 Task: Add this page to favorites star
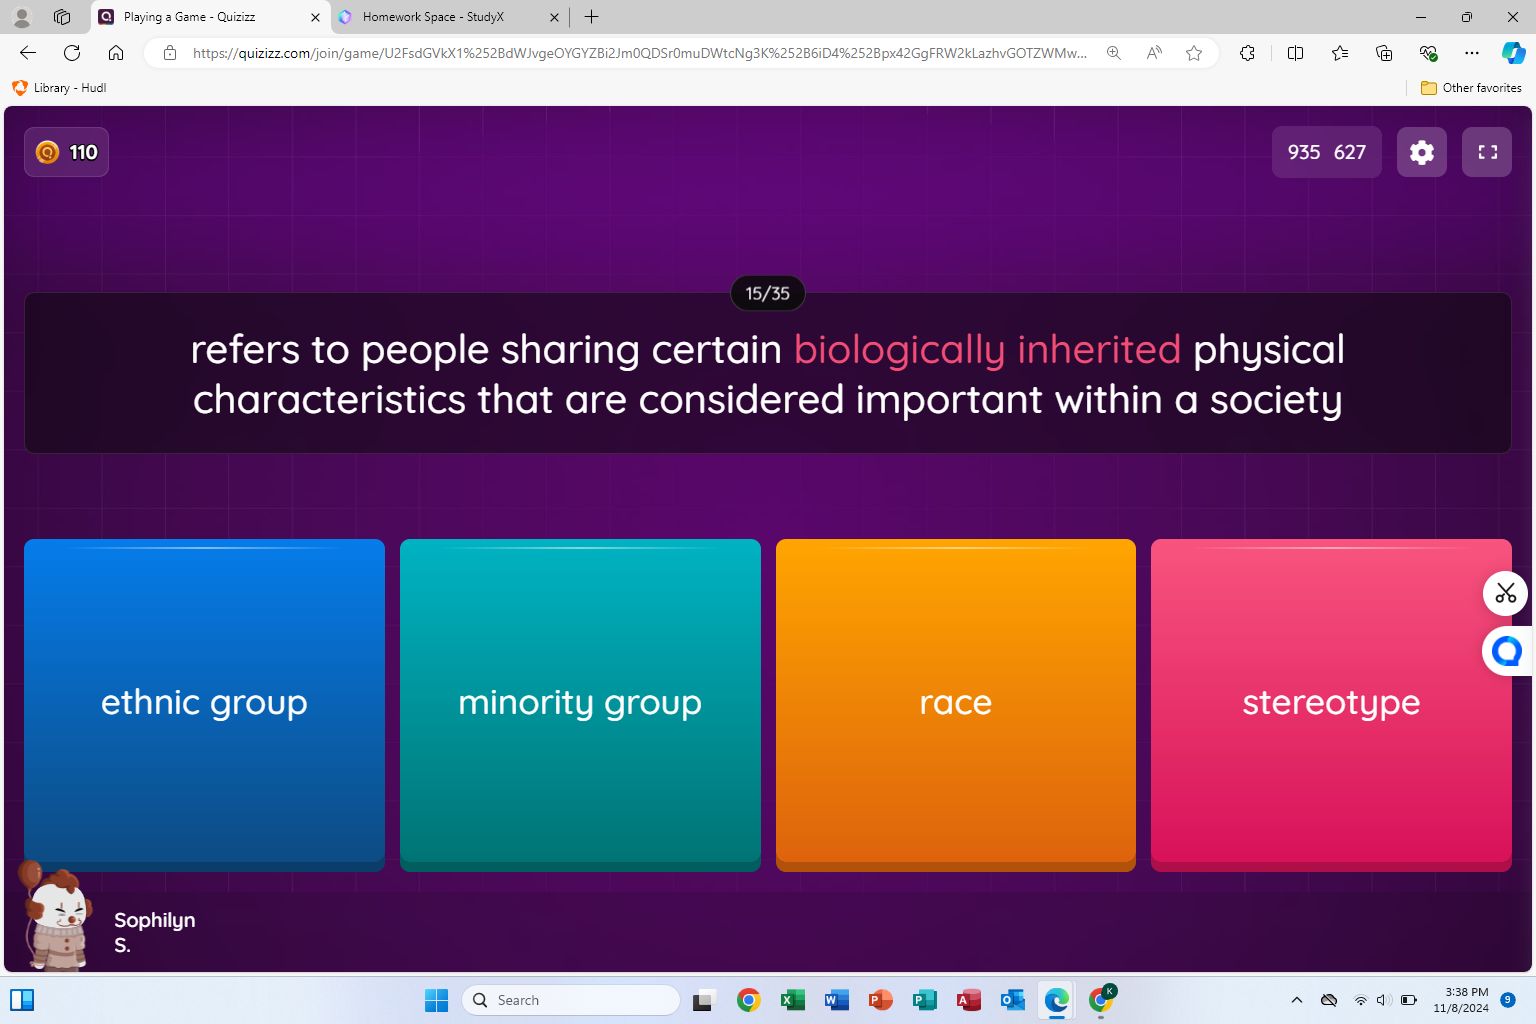pos(1194,53)
